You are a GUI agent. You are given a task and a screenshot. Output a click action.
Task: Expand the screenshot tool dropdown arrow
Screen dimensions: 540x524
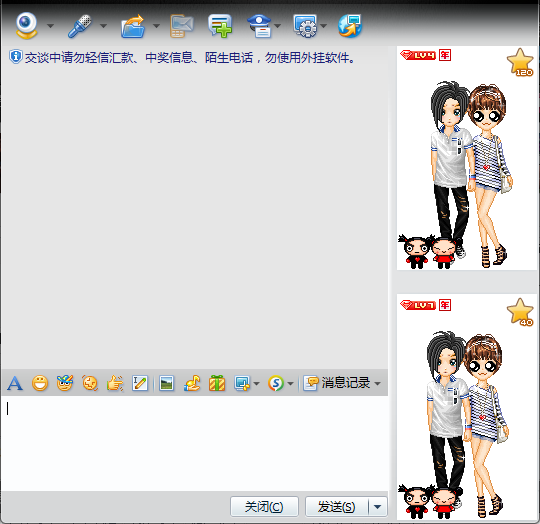(x=256, y=383)
